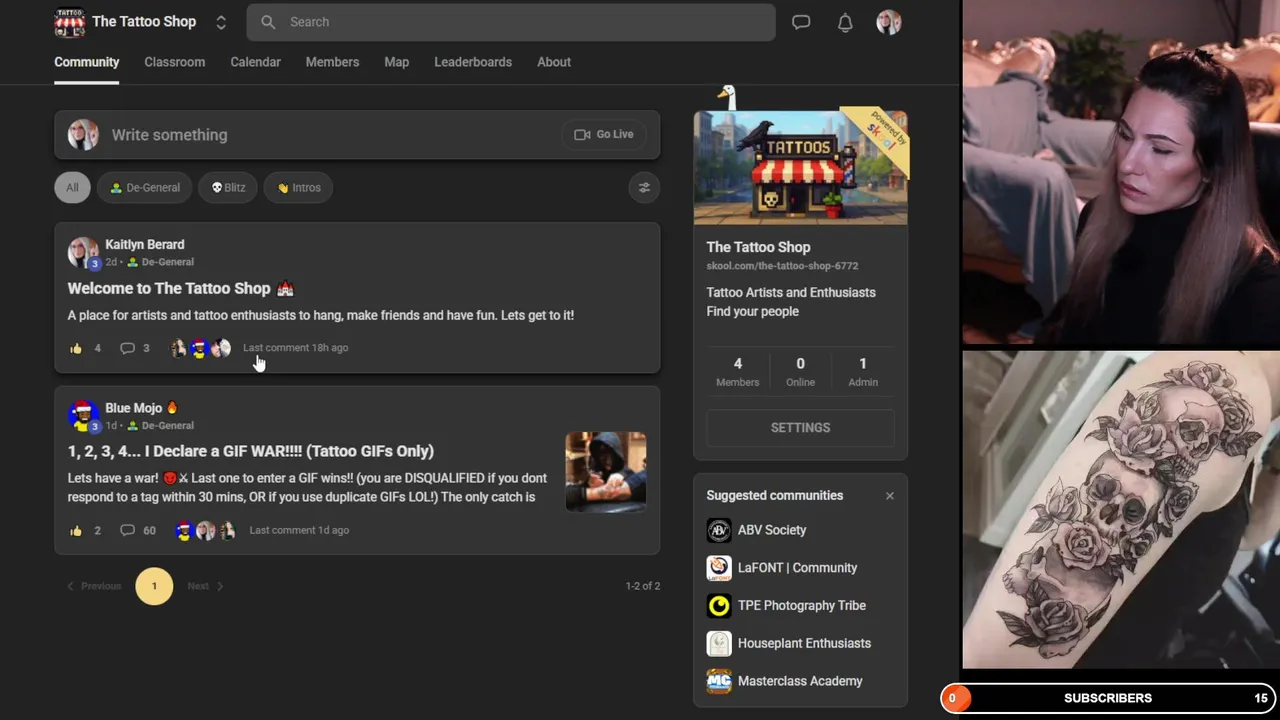
Task: Open the Calendar tab
Action: click(256, 62)
